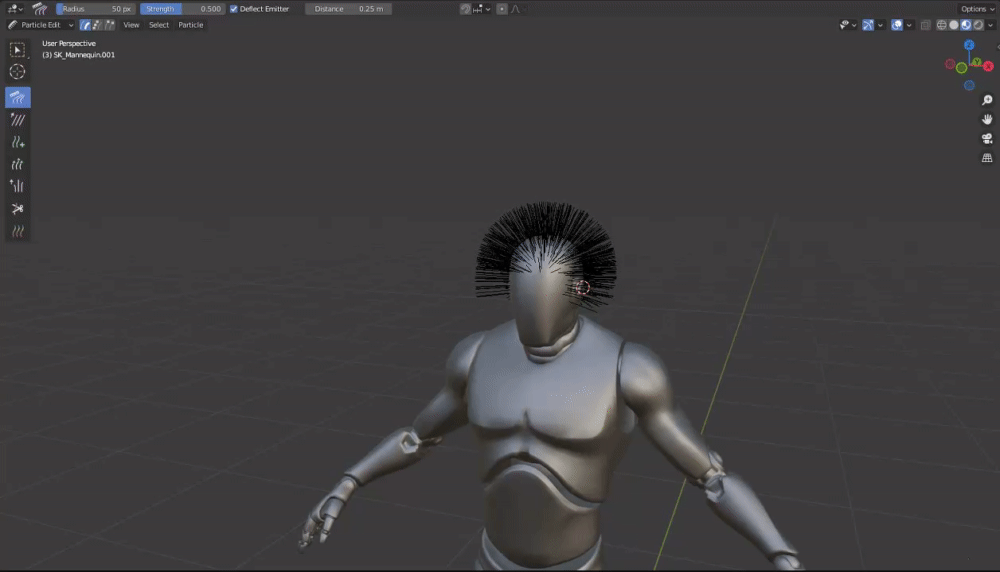Select the Select Box tool
1000x572 pixels.
coord(17,50)
